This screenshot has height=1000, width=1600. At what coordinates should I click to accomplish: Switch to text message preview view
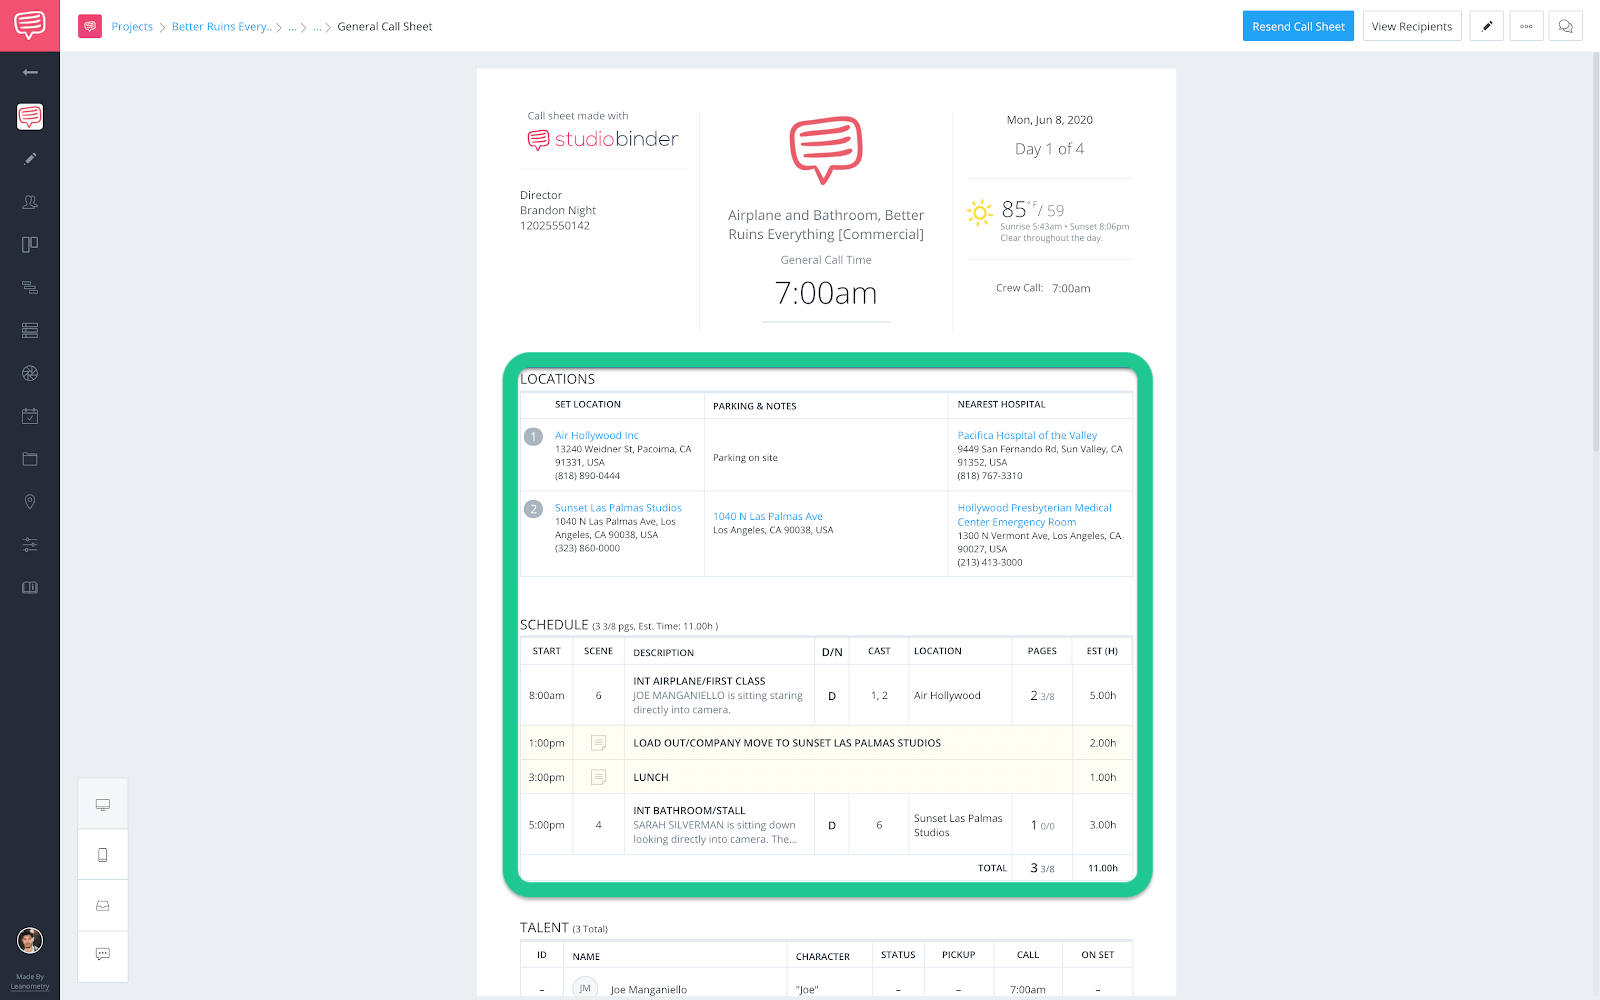point(103,955)
